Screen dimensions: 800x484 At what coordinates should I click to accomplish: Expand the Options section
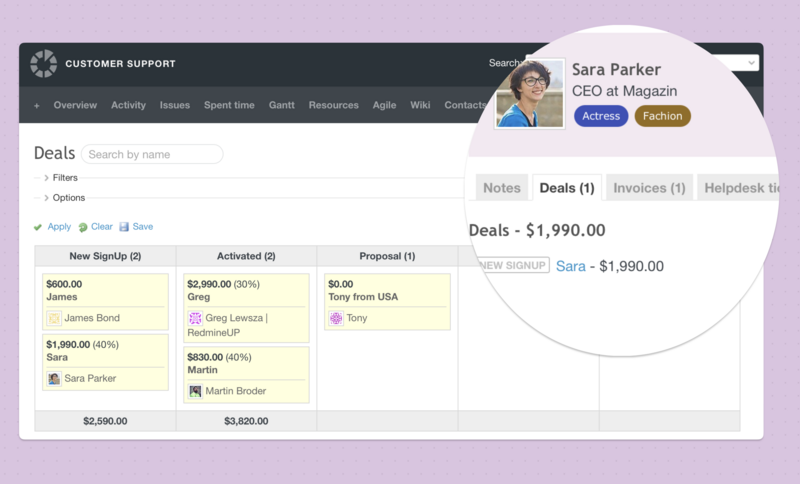(46, 197)
